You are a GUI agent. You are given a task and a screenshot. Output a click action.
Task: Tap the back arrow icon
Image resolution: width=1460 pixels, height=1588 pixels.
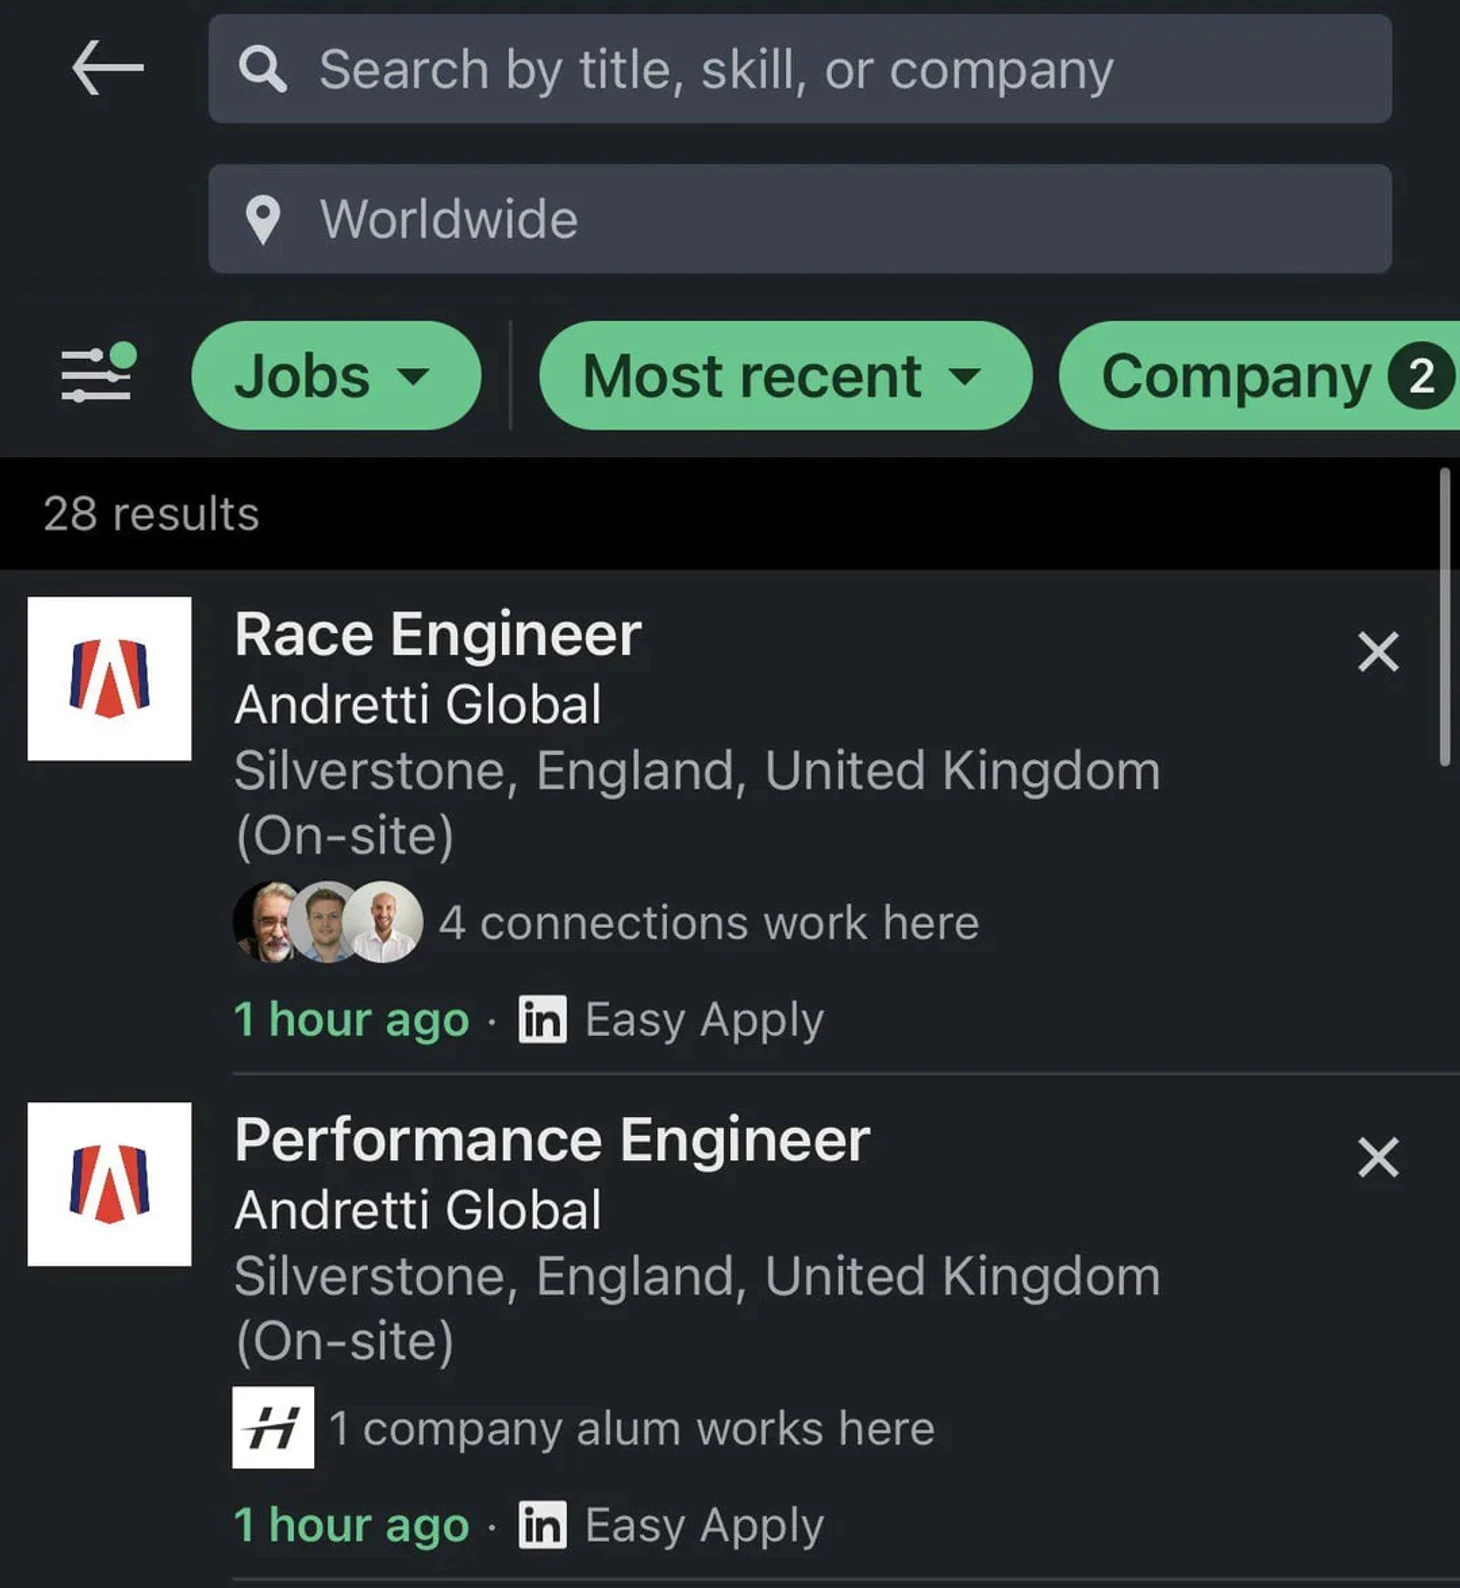coord(108,68)
